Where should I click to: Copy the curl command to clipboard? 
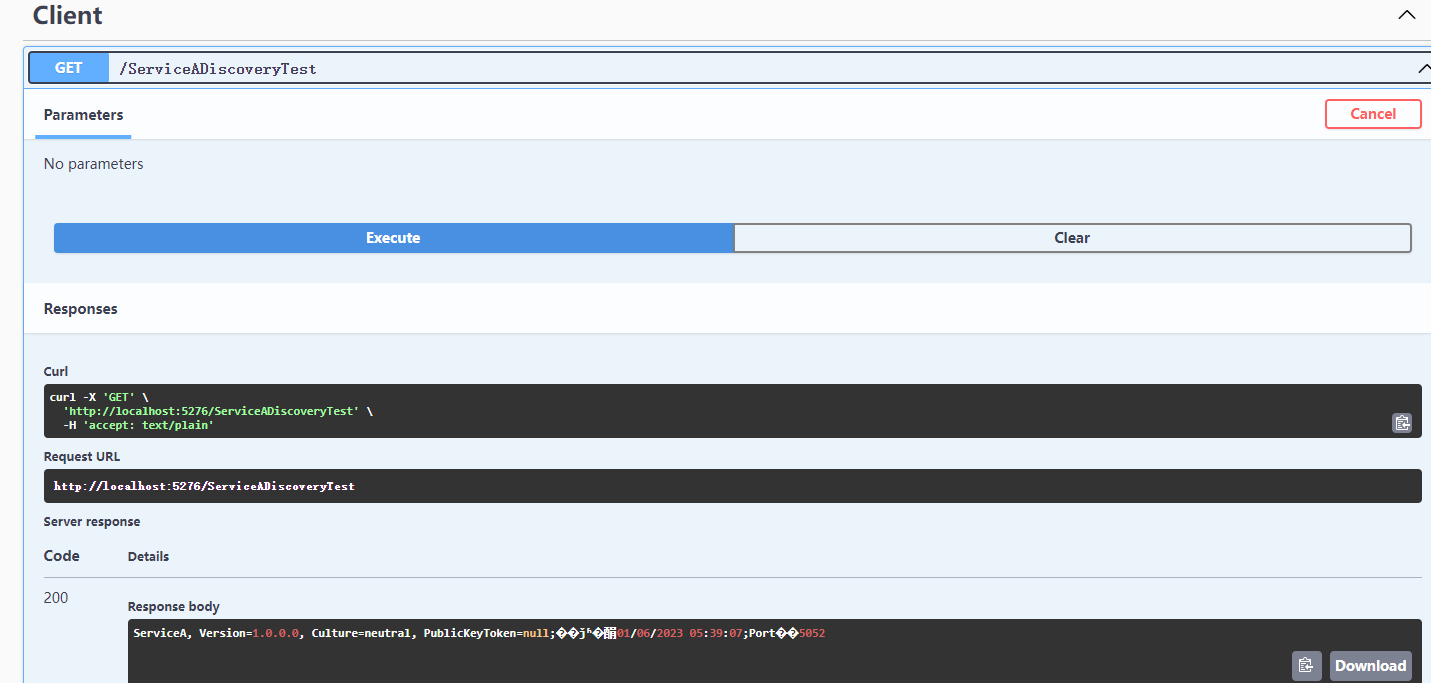[x=1402, y=423]
